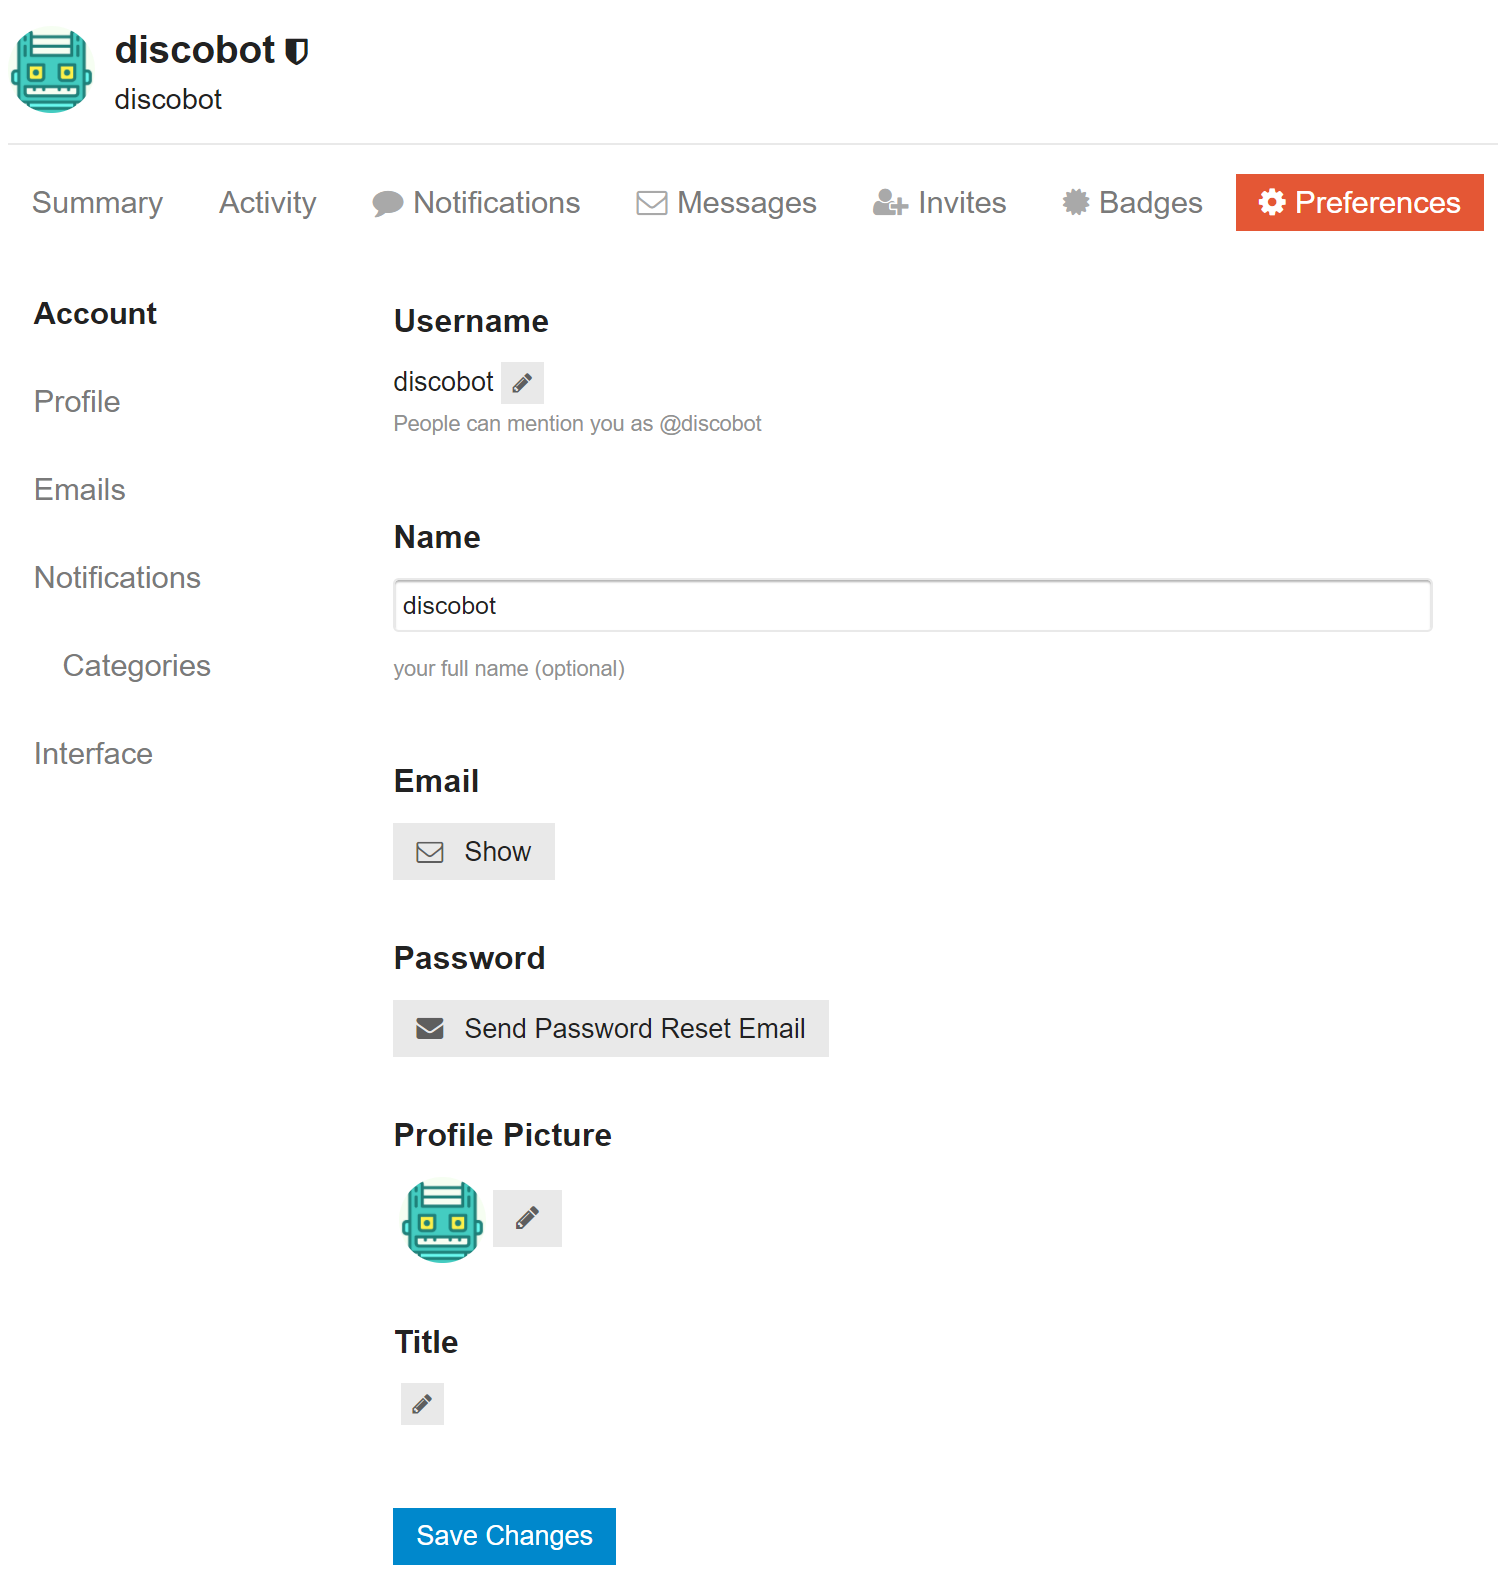
Task: Click the pencil icon under Title
Action: [422, 1404]
